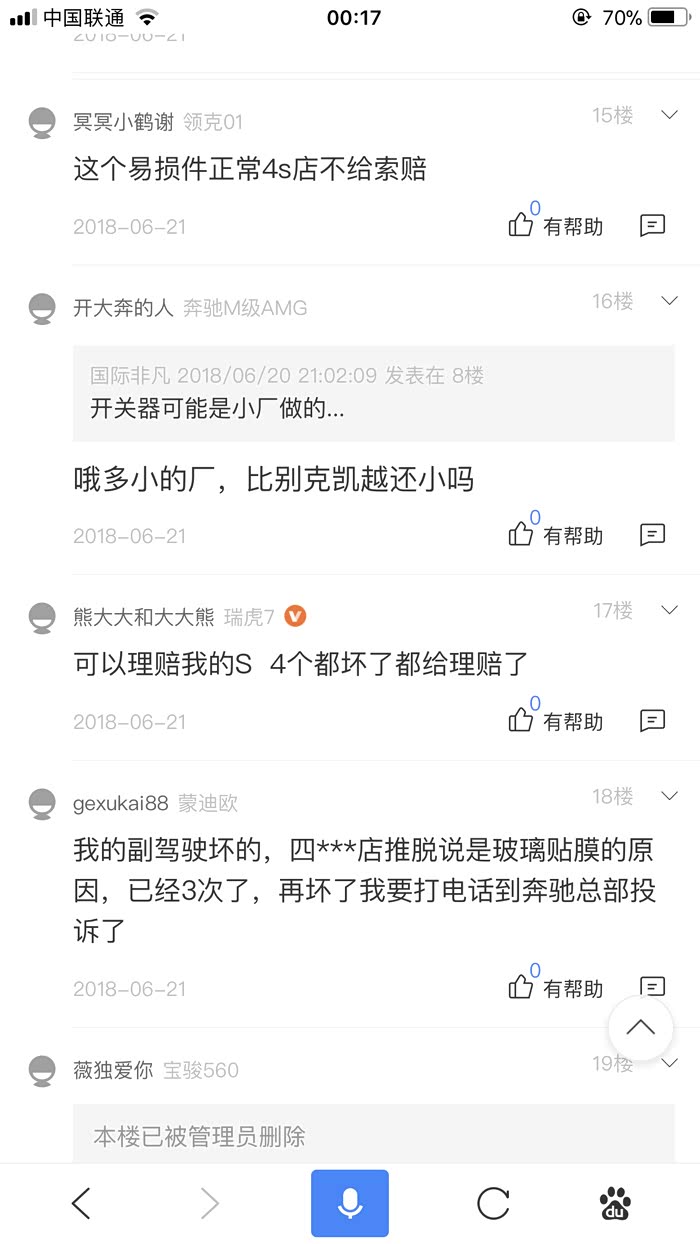Open reply icon on the 16楼 comment
This screenshot has width=700, height=1244.
(x=652, y=535)
